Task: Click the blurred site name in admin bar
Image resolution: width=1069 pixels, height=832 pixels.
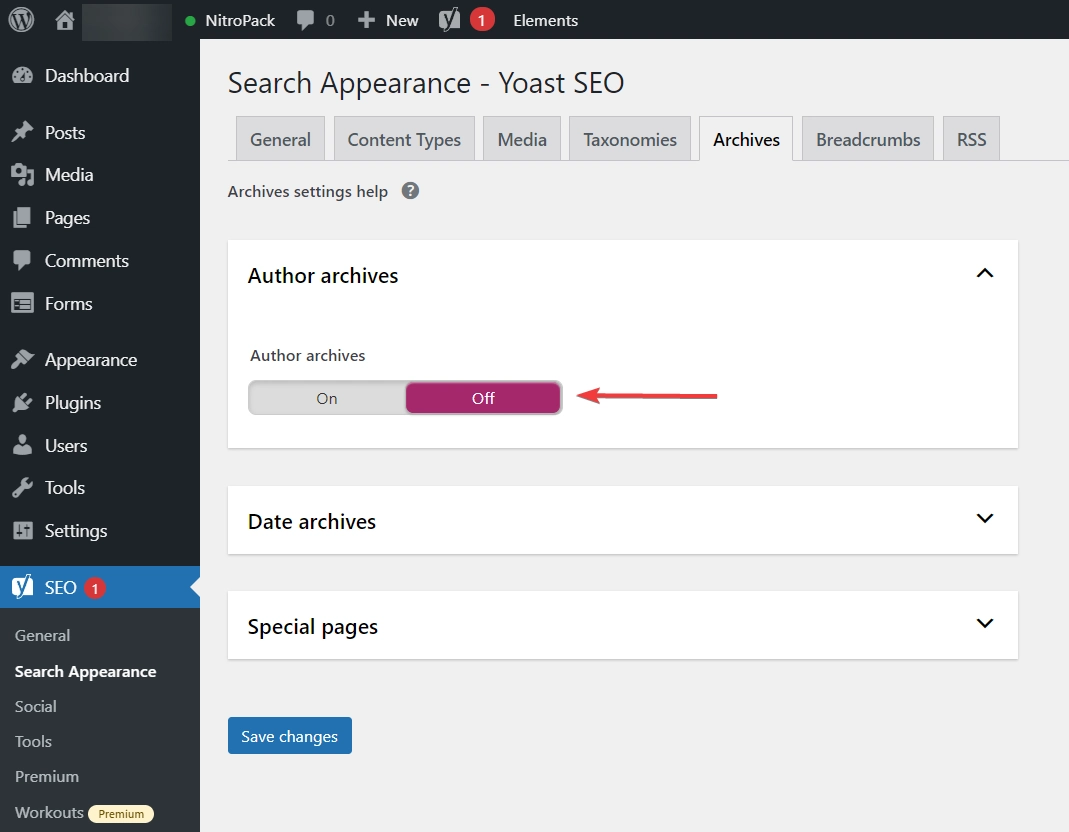Action: [127, 21]
